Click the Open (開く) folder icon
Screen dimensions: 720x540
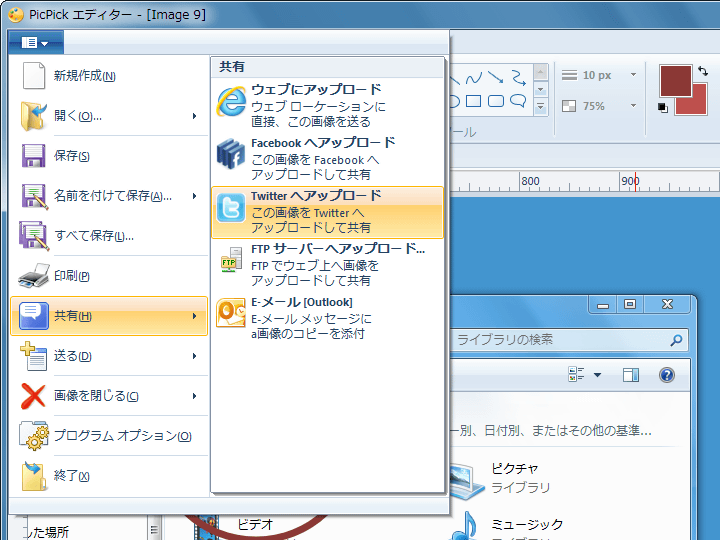(34, 116)
